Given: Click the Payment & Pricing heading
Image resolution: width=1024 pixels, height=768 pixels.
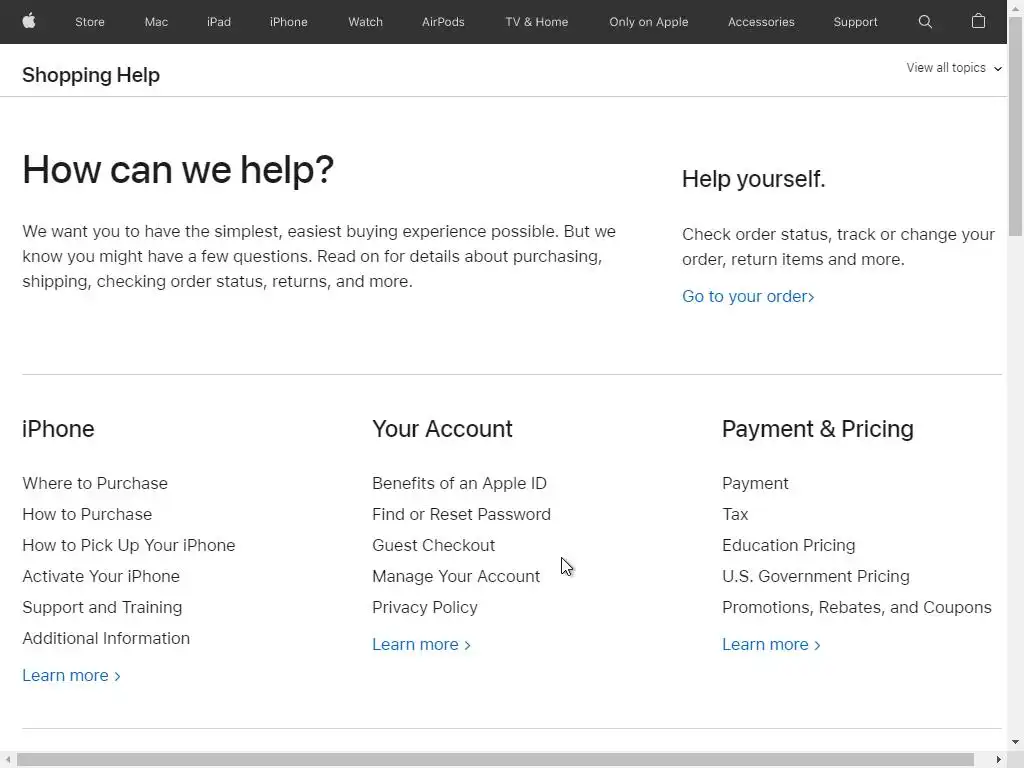Looking at the screenshot, I should tap(818, 429).
